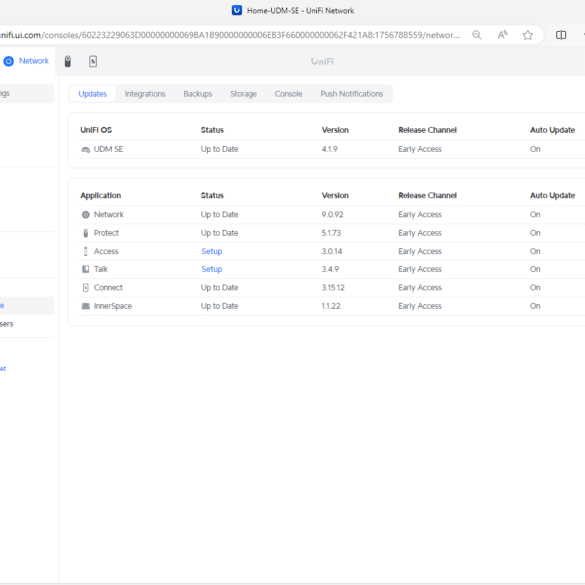Click the UniFi OS column header

(x=96, y=130)
